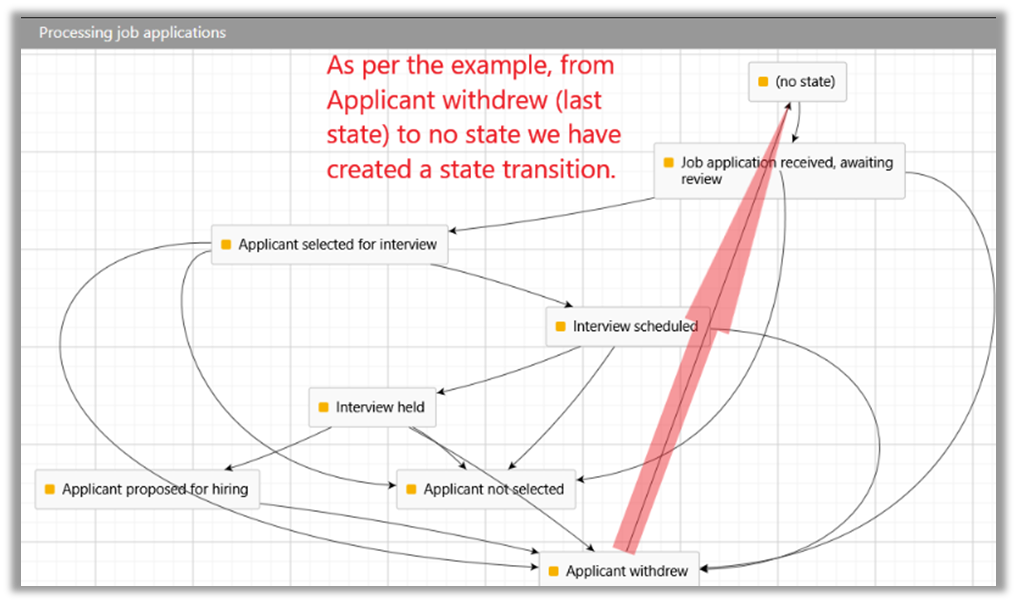
Task: Select the 'Job application received, awaiting review' text
Action: point(786,170)
